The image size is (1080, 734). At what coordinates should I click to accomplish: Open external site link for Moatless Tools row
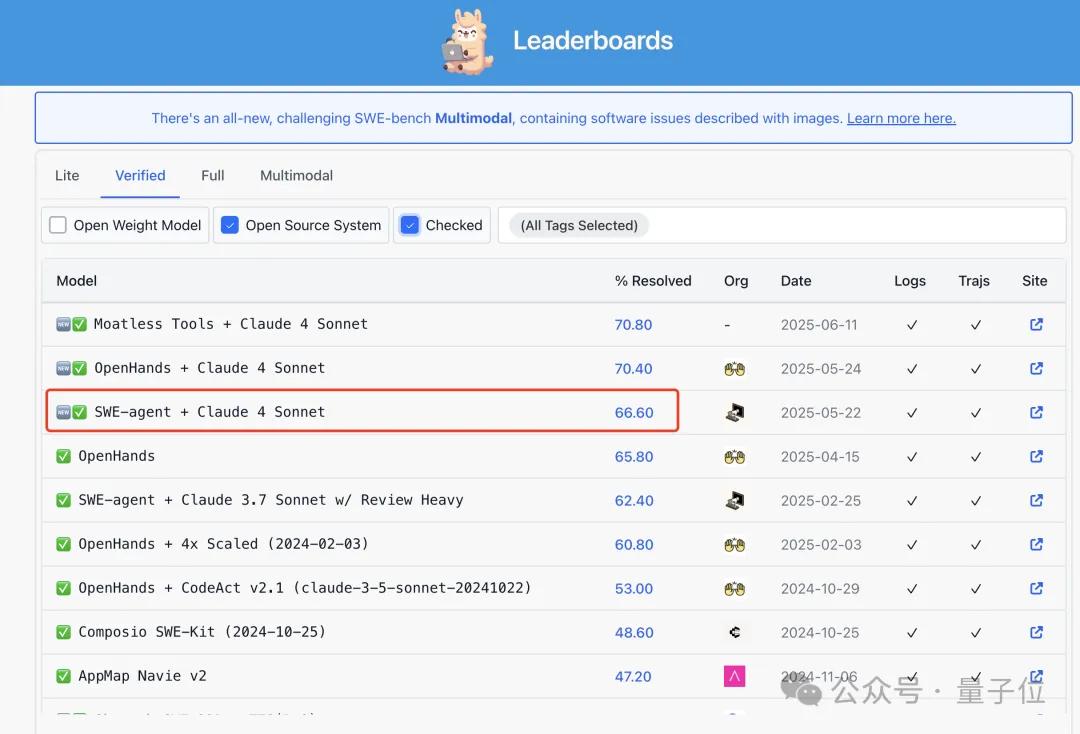1036,324
